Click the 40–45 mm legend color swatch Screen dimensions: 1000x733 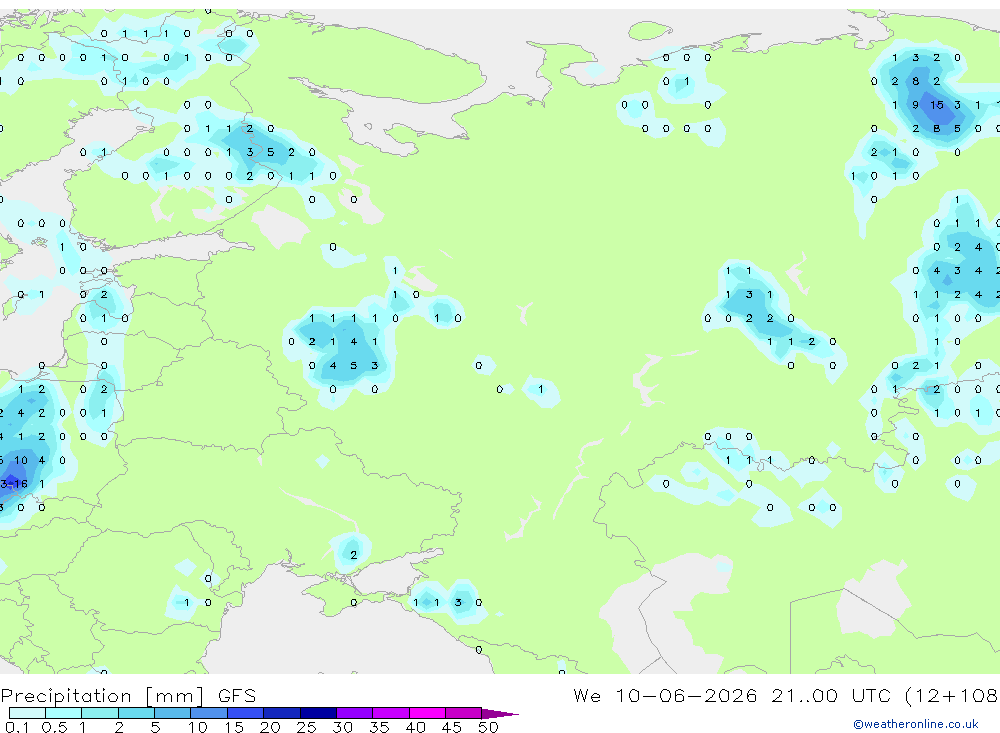tap(427, 713)
